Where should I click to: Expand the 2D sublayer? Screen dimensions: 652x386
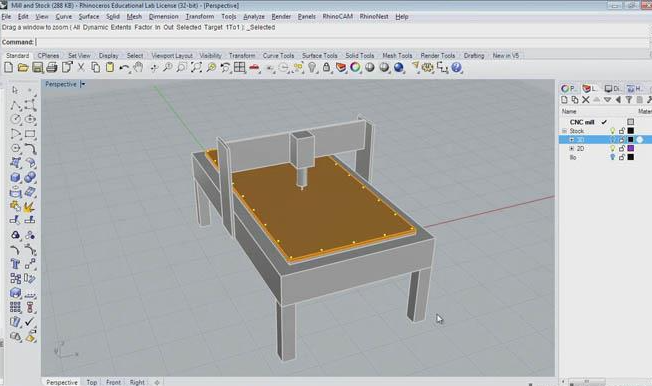(572, 148)
